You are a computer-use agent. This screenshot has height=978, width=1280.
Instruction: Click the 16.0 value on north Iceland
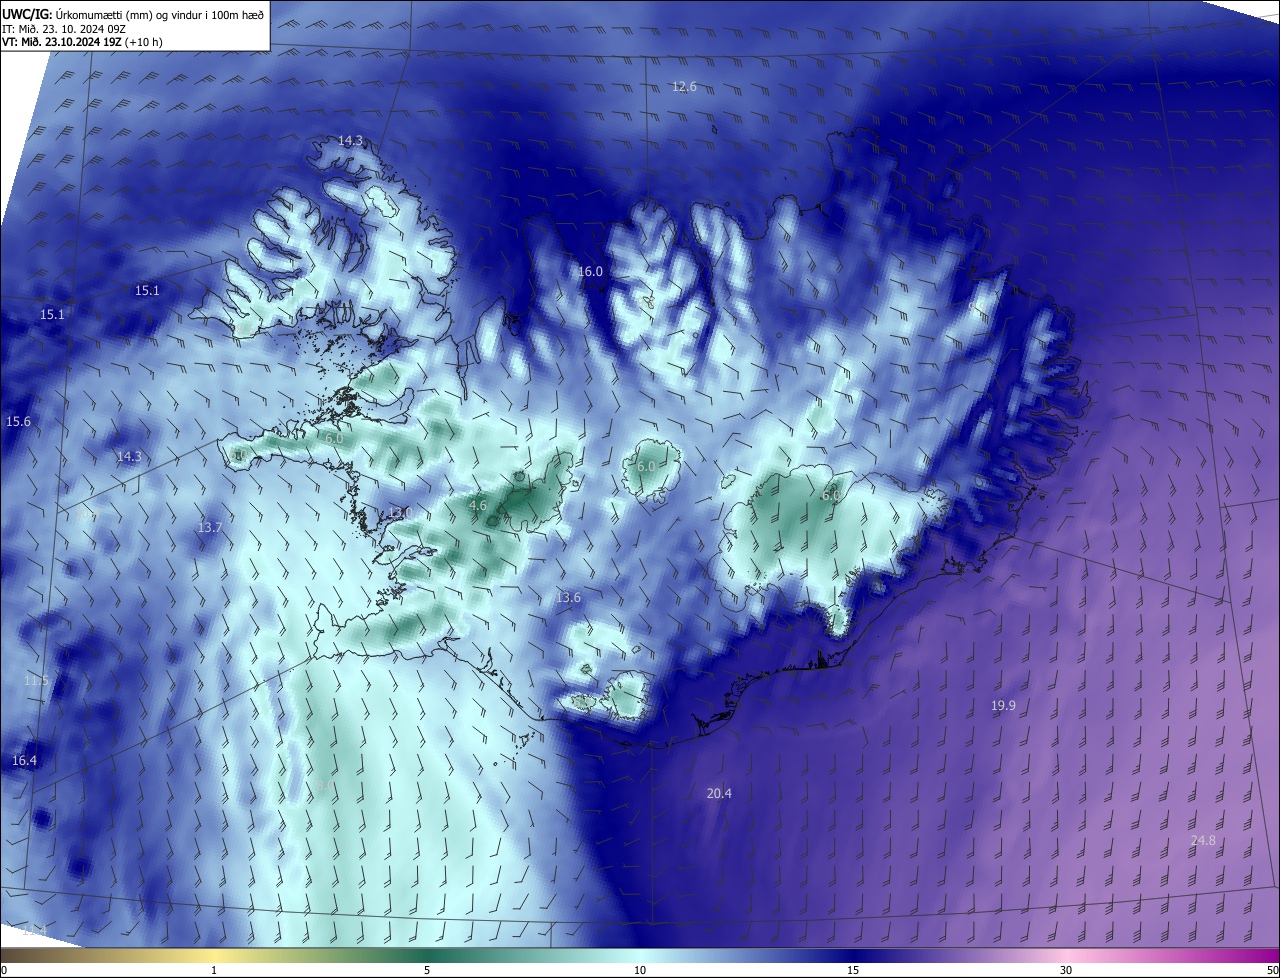point(590,272)
